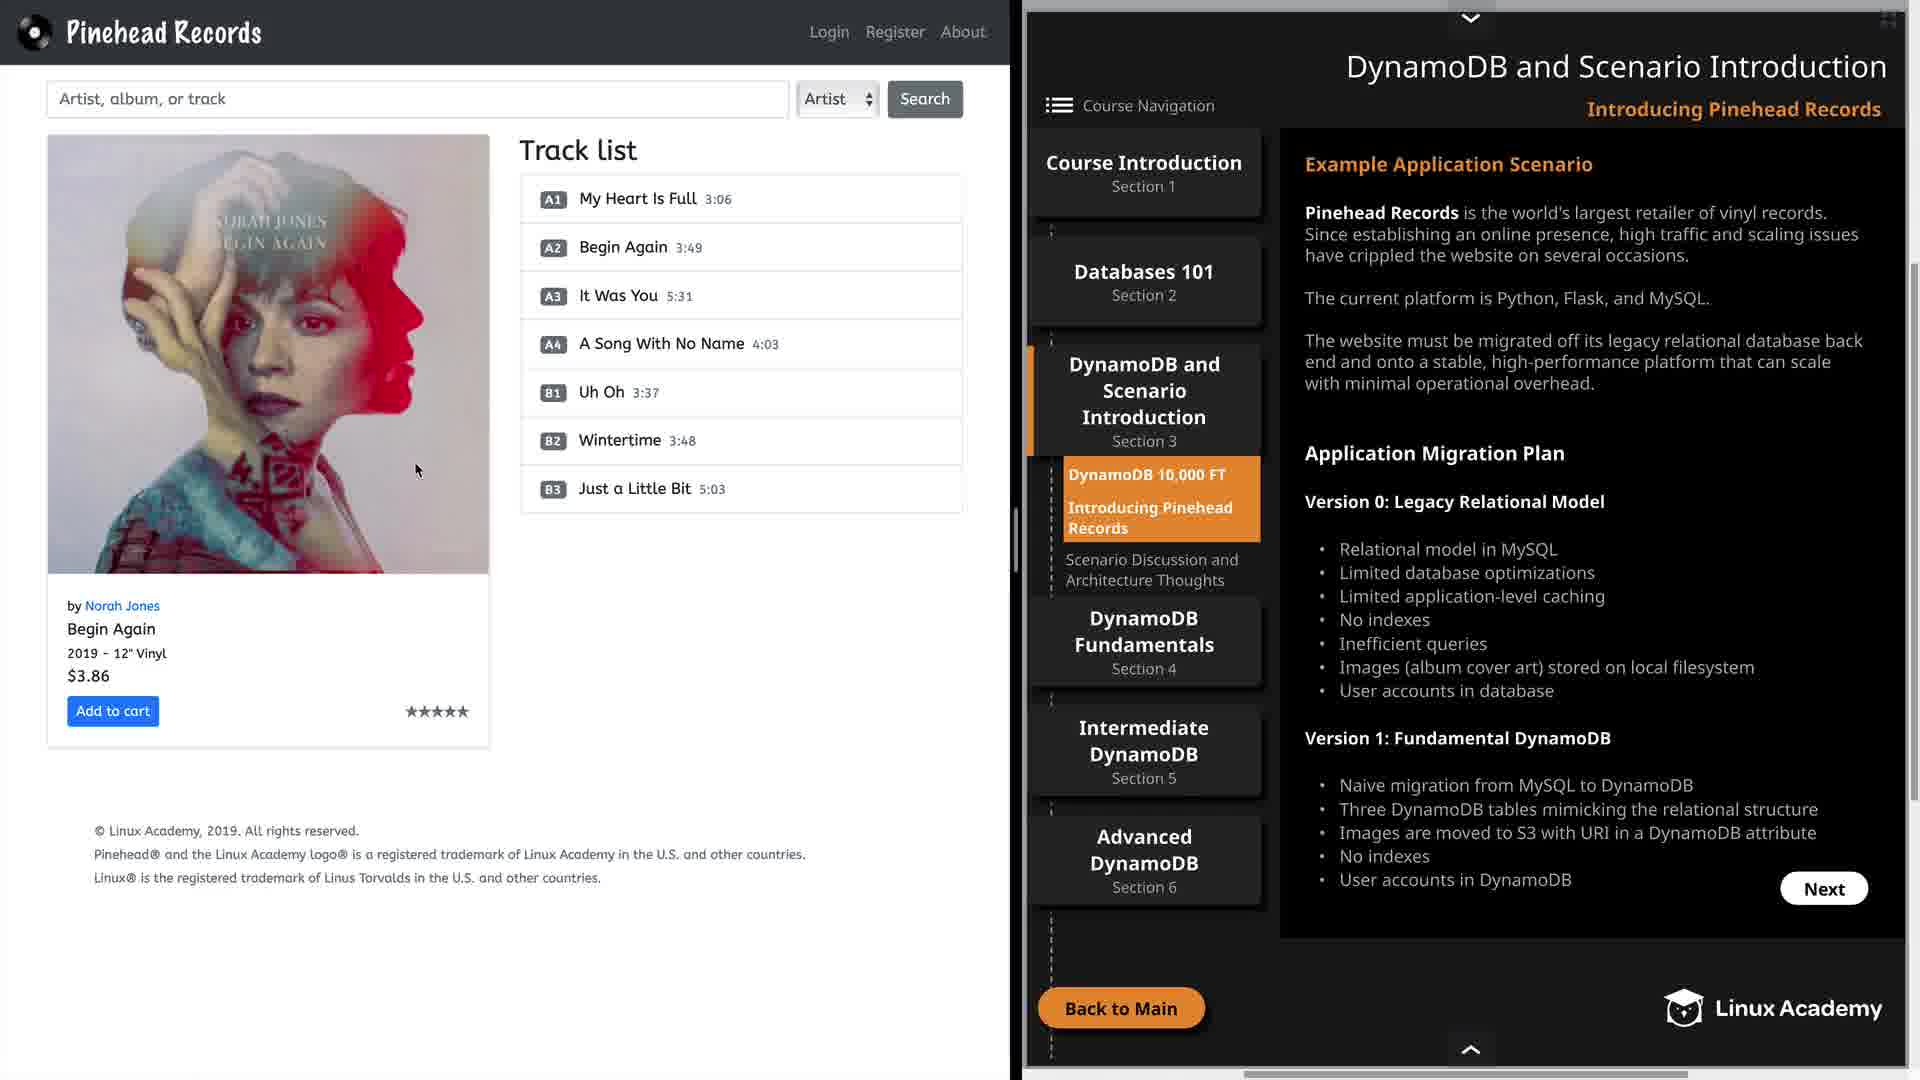The image size is (1920, 1080).
Task: Click the Norah Jones artist link
Action: 122,606
